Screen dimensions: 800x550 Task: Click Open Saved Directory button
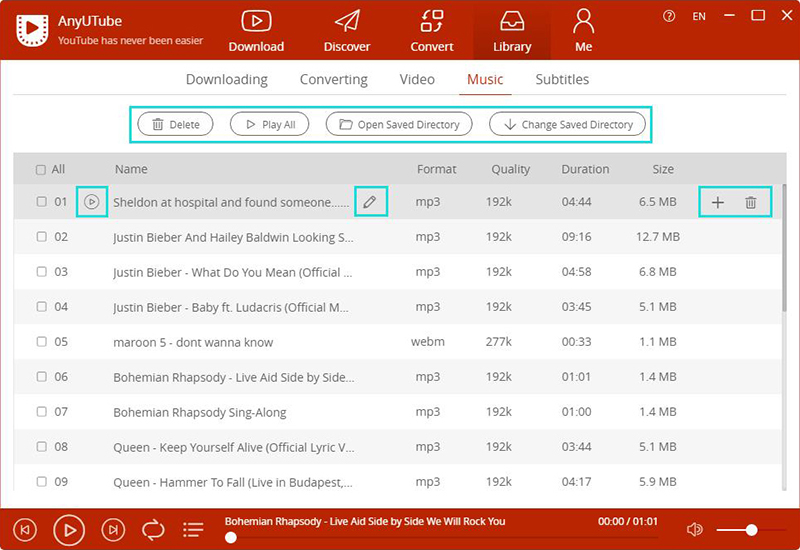click(399, 124)
